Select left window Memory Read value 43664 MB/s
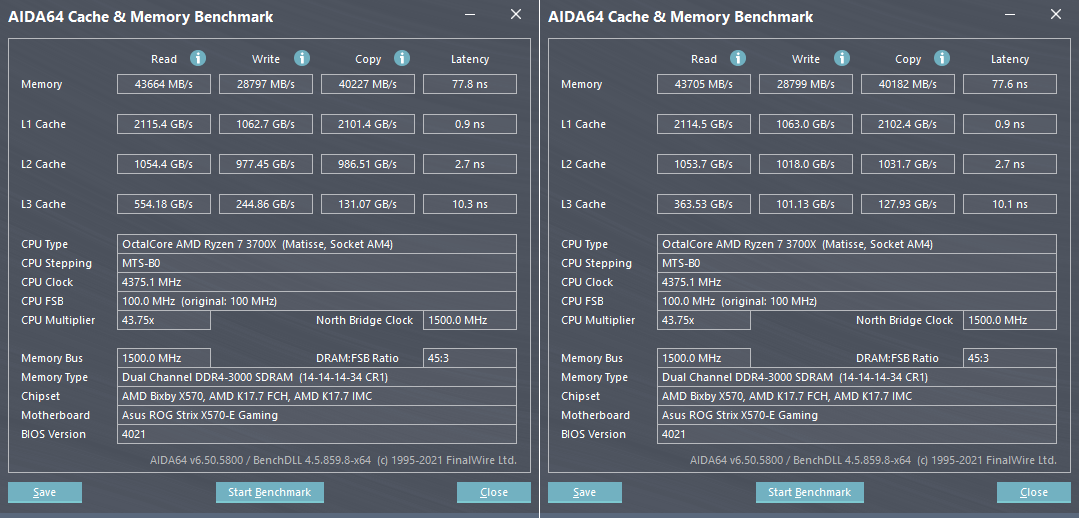Image resolution: width=1081 pixels, height=518 pixels. pos(163,84)
